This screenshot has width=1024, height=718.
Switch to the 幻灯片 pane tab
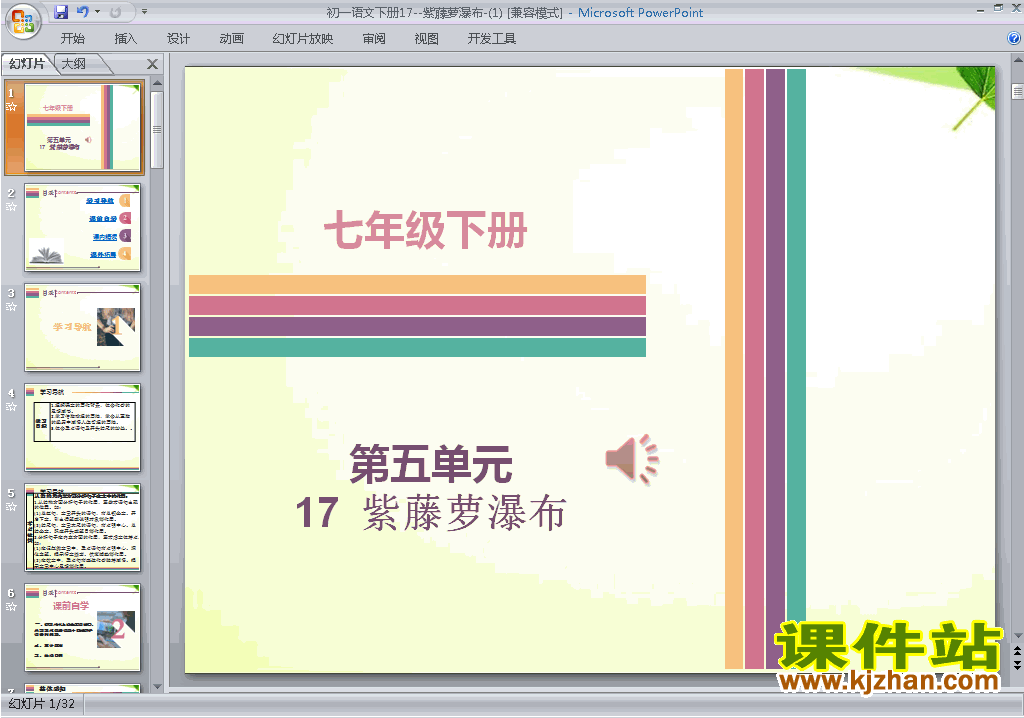coord(27,63)
